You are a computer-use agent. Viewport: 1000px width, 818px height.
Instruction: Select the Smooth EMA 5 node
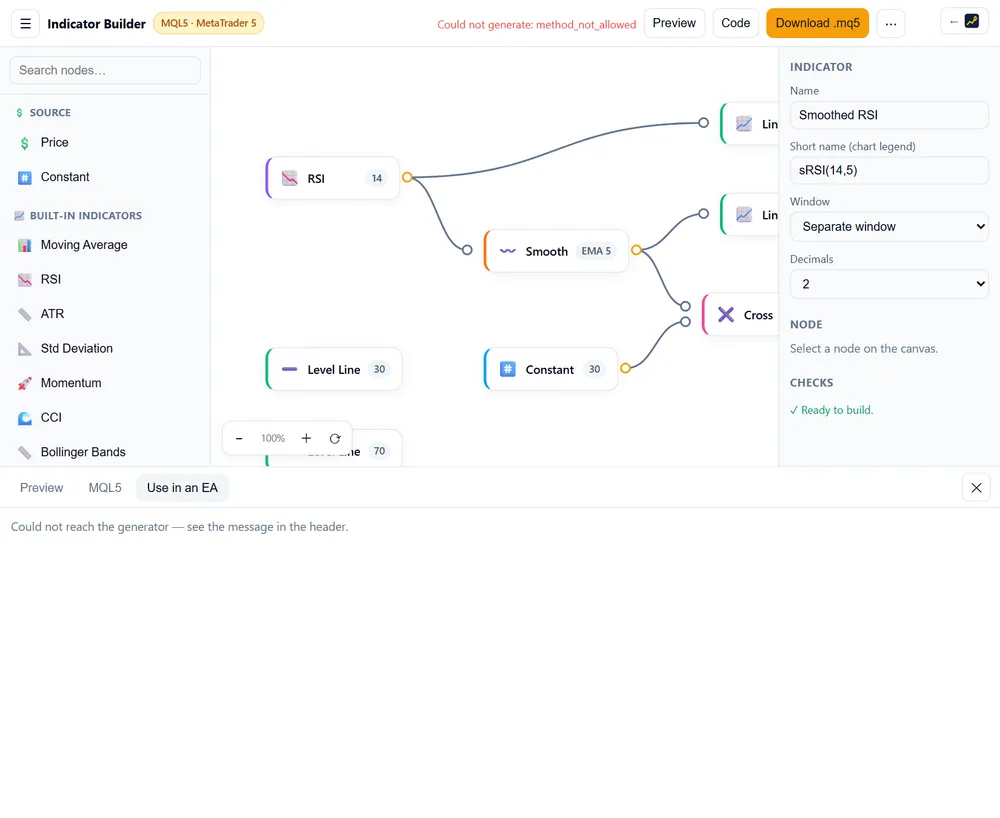556,251
